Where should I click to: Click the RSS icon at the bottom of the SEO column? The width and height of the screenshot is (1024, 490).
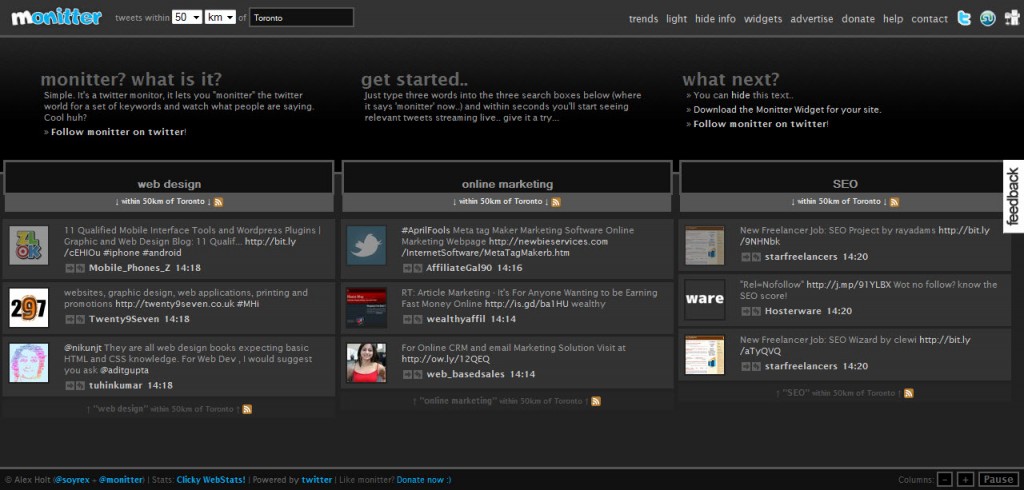(x=909, y=393)
